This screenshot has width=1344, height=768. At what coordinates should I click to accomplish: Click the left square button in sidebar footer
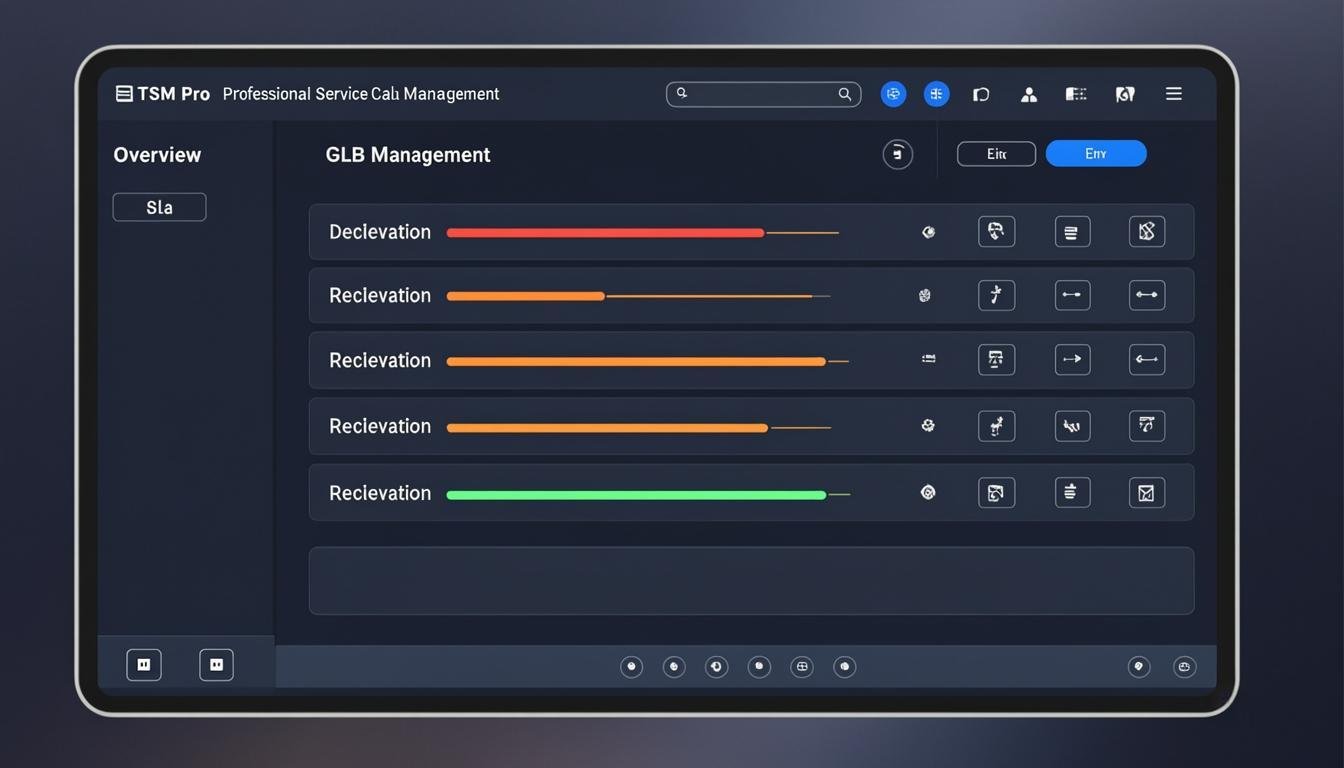144,665
